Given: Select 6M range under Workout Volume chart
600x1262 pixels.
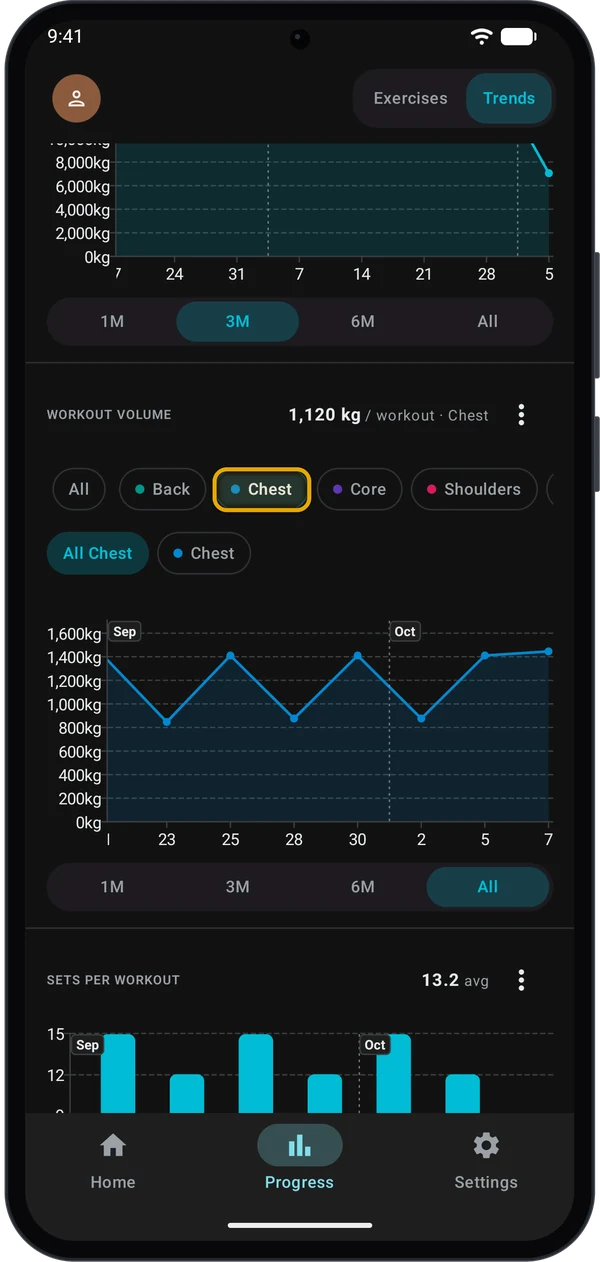Looking at the screenshot, I should [362, 887].
